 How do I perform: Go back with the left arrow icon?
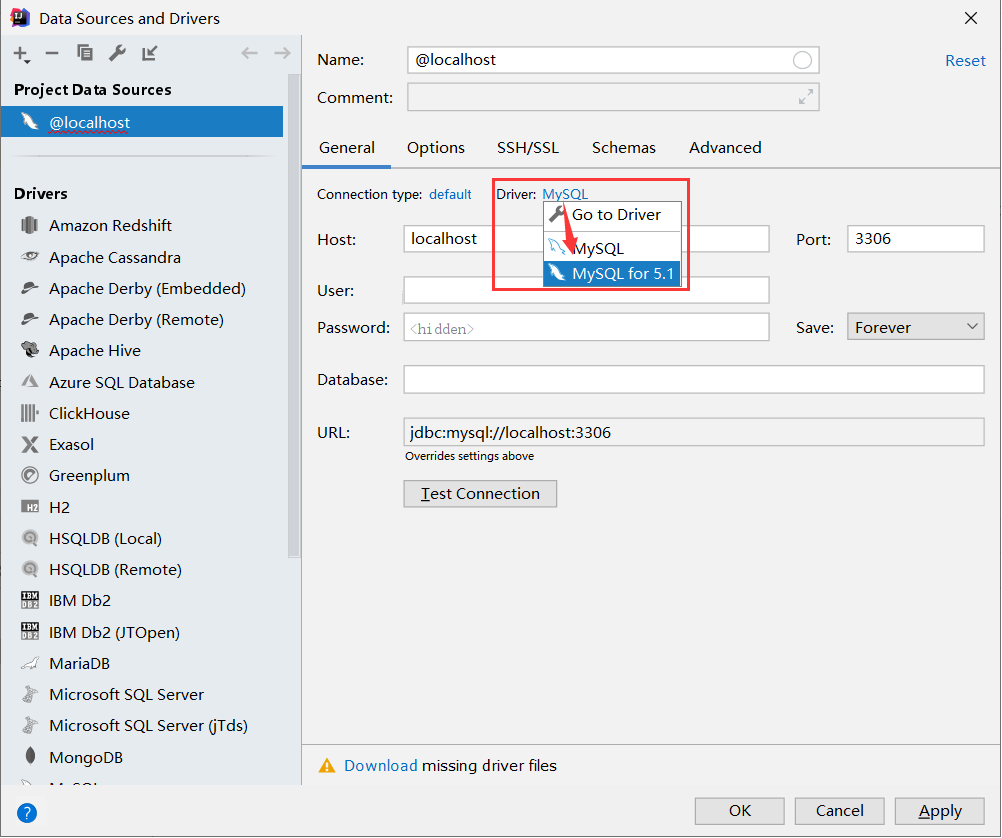249,53
